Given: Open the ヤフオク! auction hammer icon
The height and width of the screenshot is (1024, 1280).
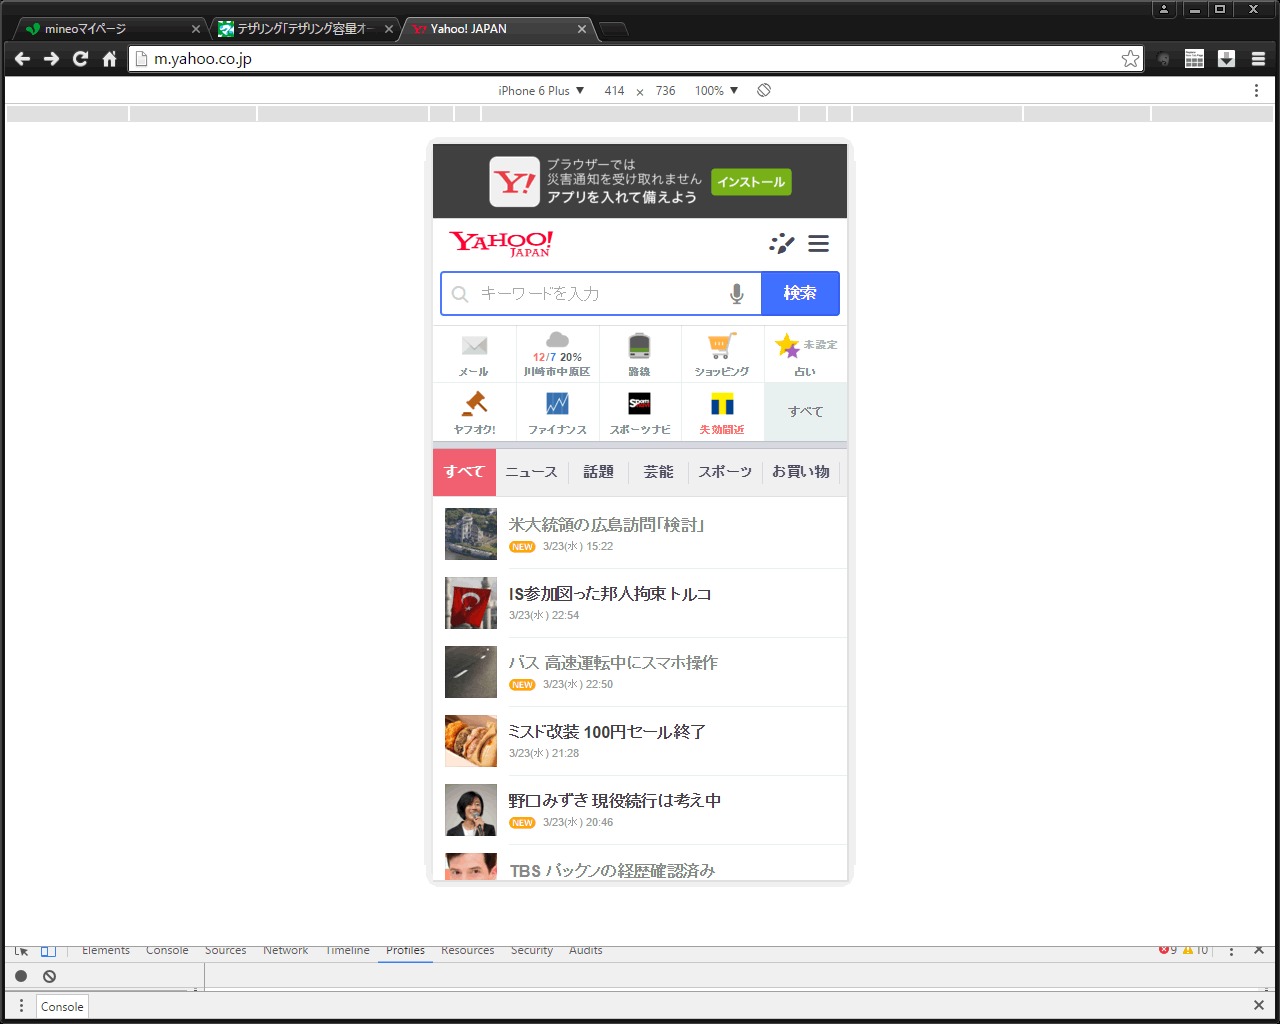Looking at the screenshot, I should click(474, 412).
